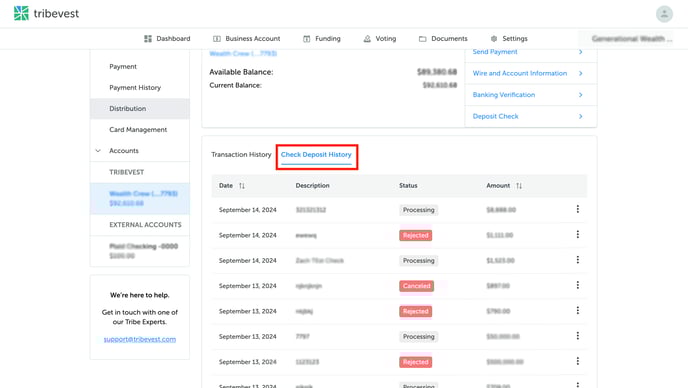This screenshot has width=688, height=388.
Task: Click the Status column header
Action: 408,186
